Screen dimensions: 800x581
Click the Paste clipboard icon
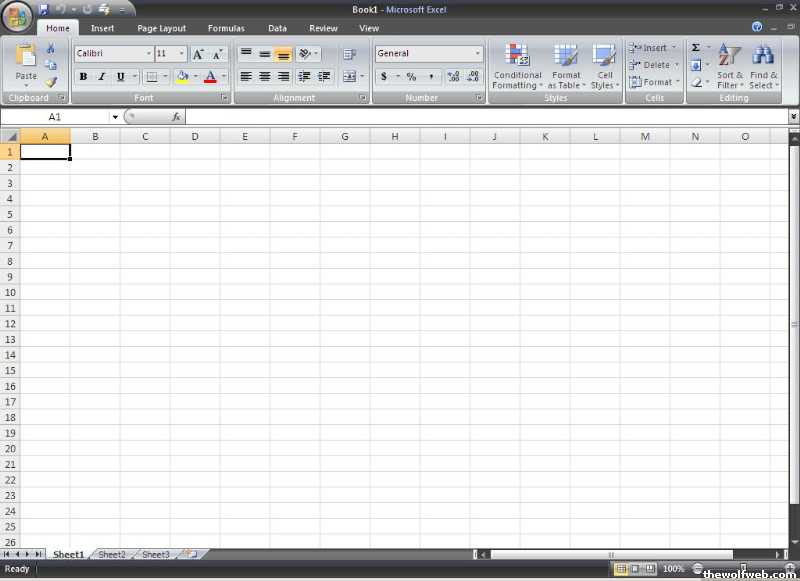26,62
